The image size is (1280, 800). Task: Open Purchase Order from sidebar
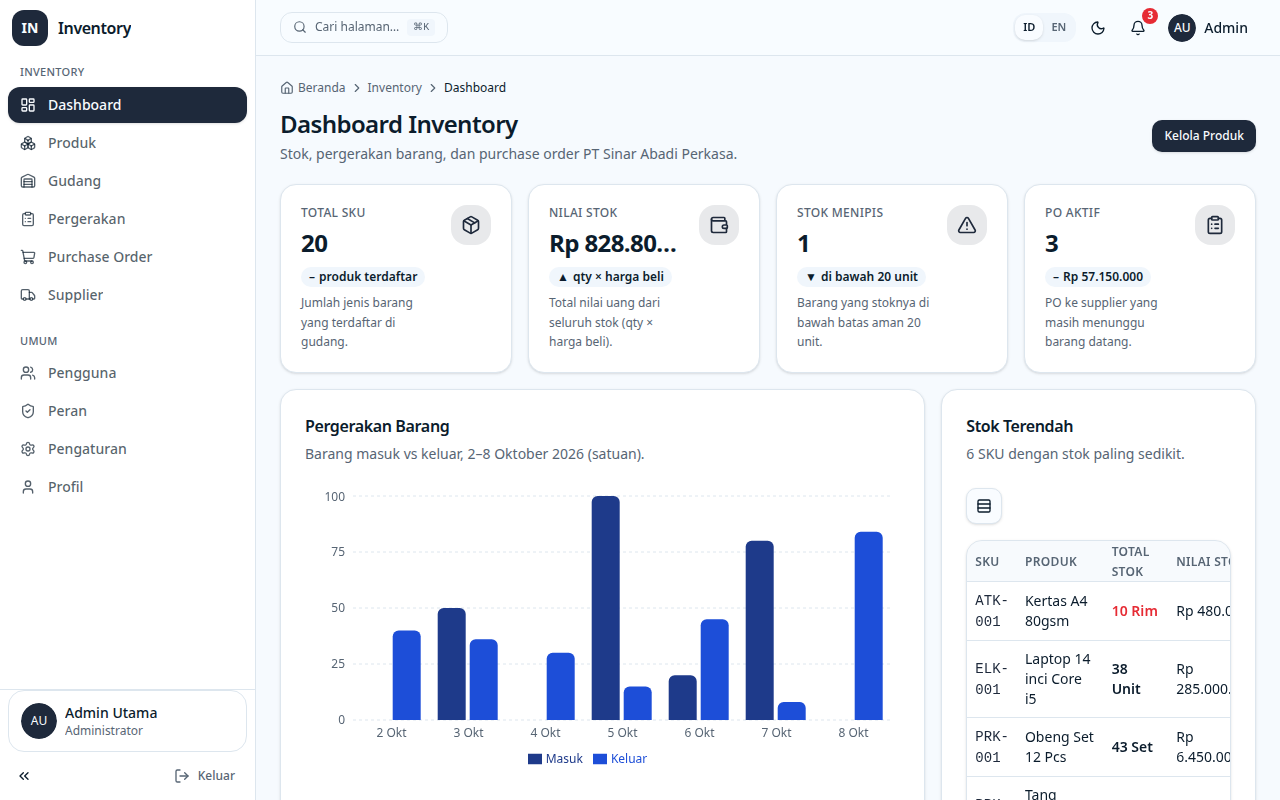pyautogui.click(x=127, y=257)
